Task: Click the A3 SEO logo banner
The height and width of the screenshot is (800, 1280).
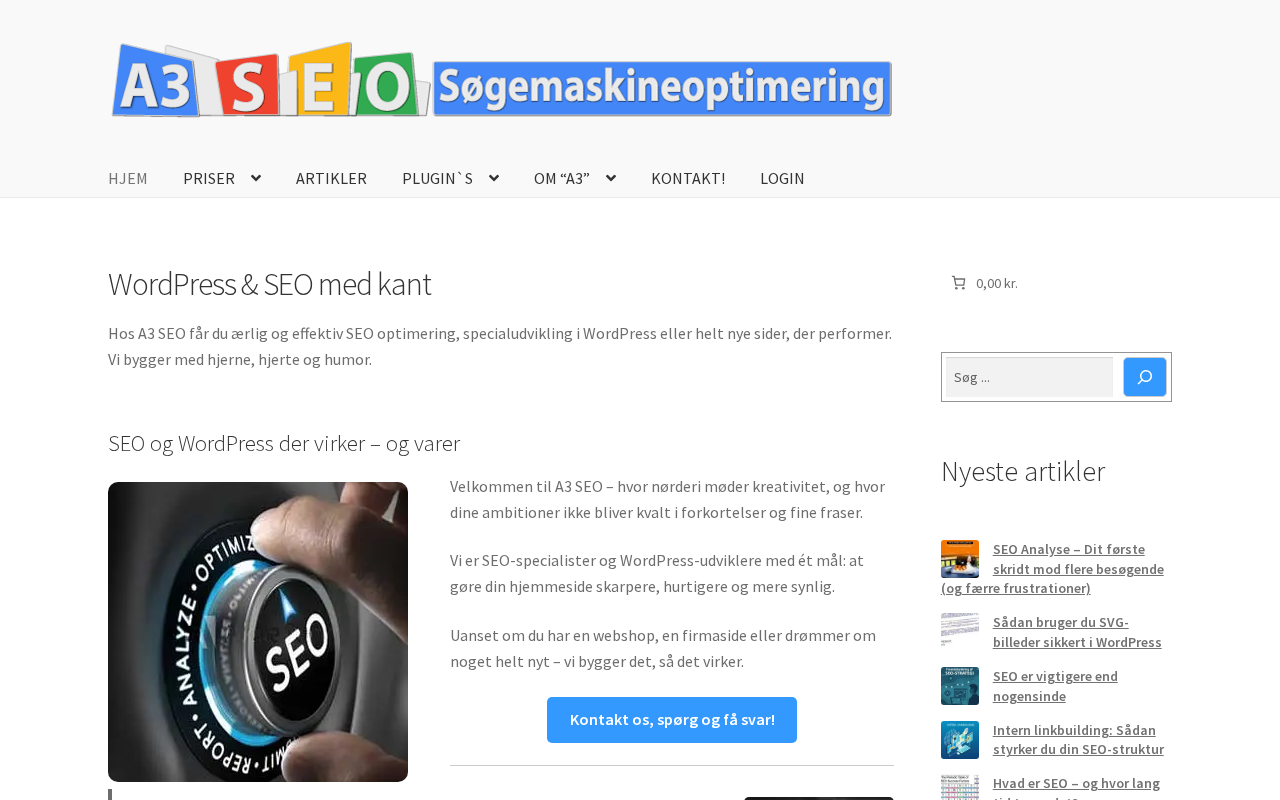Action: [501, 80]
